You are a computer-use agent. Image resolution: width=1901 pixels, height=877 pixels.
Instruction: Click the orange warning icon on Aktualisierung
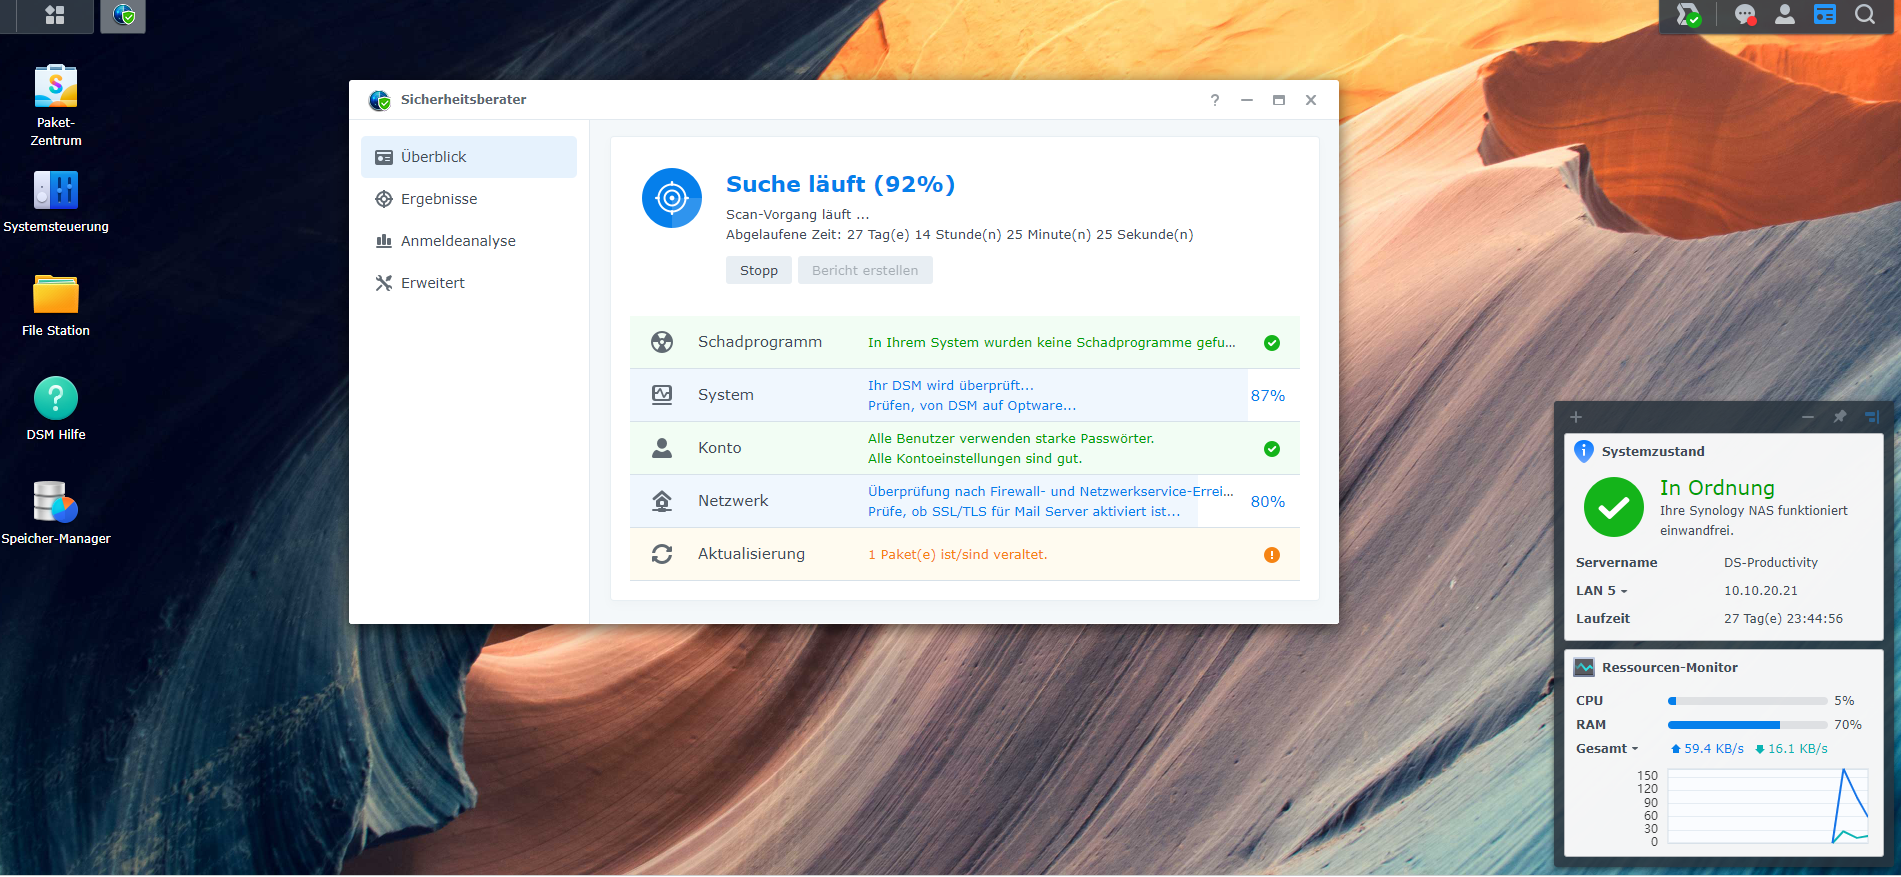click(1272, 555)
